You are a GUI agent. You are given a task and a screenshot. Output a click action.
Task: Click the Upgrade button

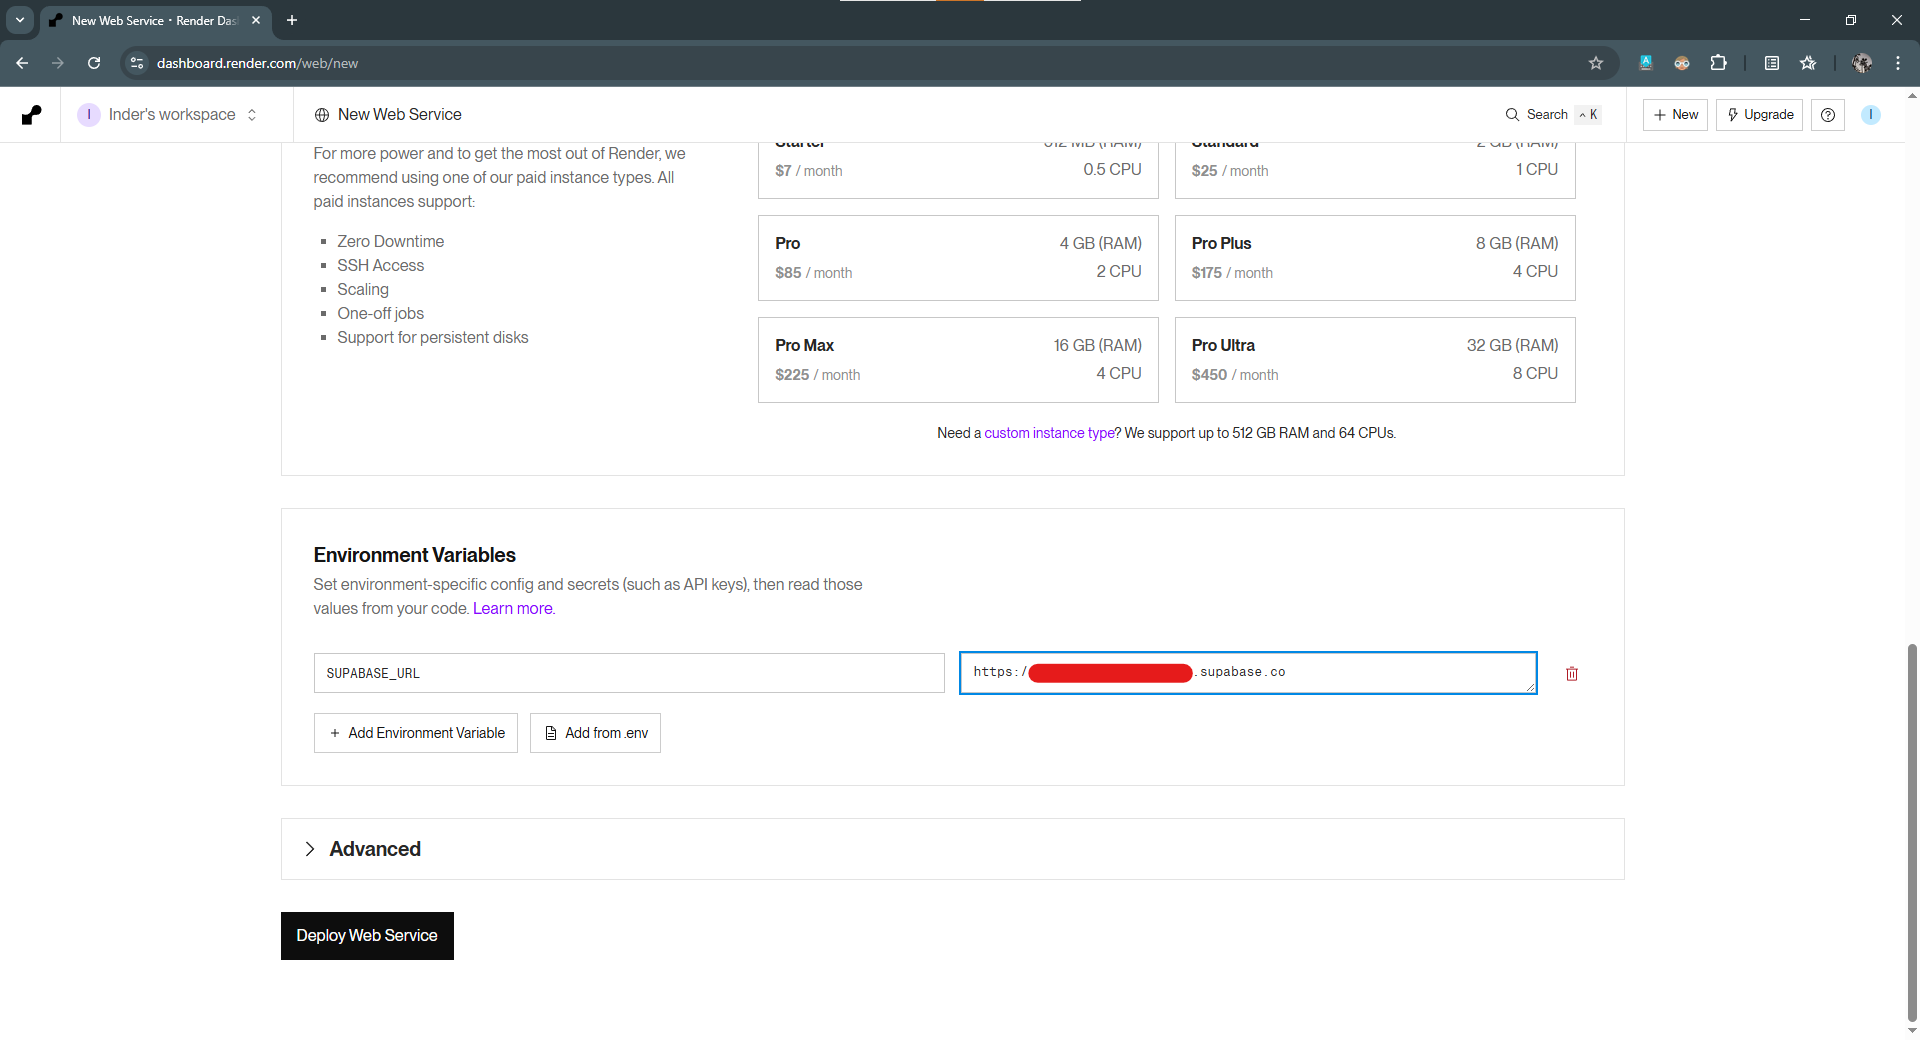[1759, 115]
